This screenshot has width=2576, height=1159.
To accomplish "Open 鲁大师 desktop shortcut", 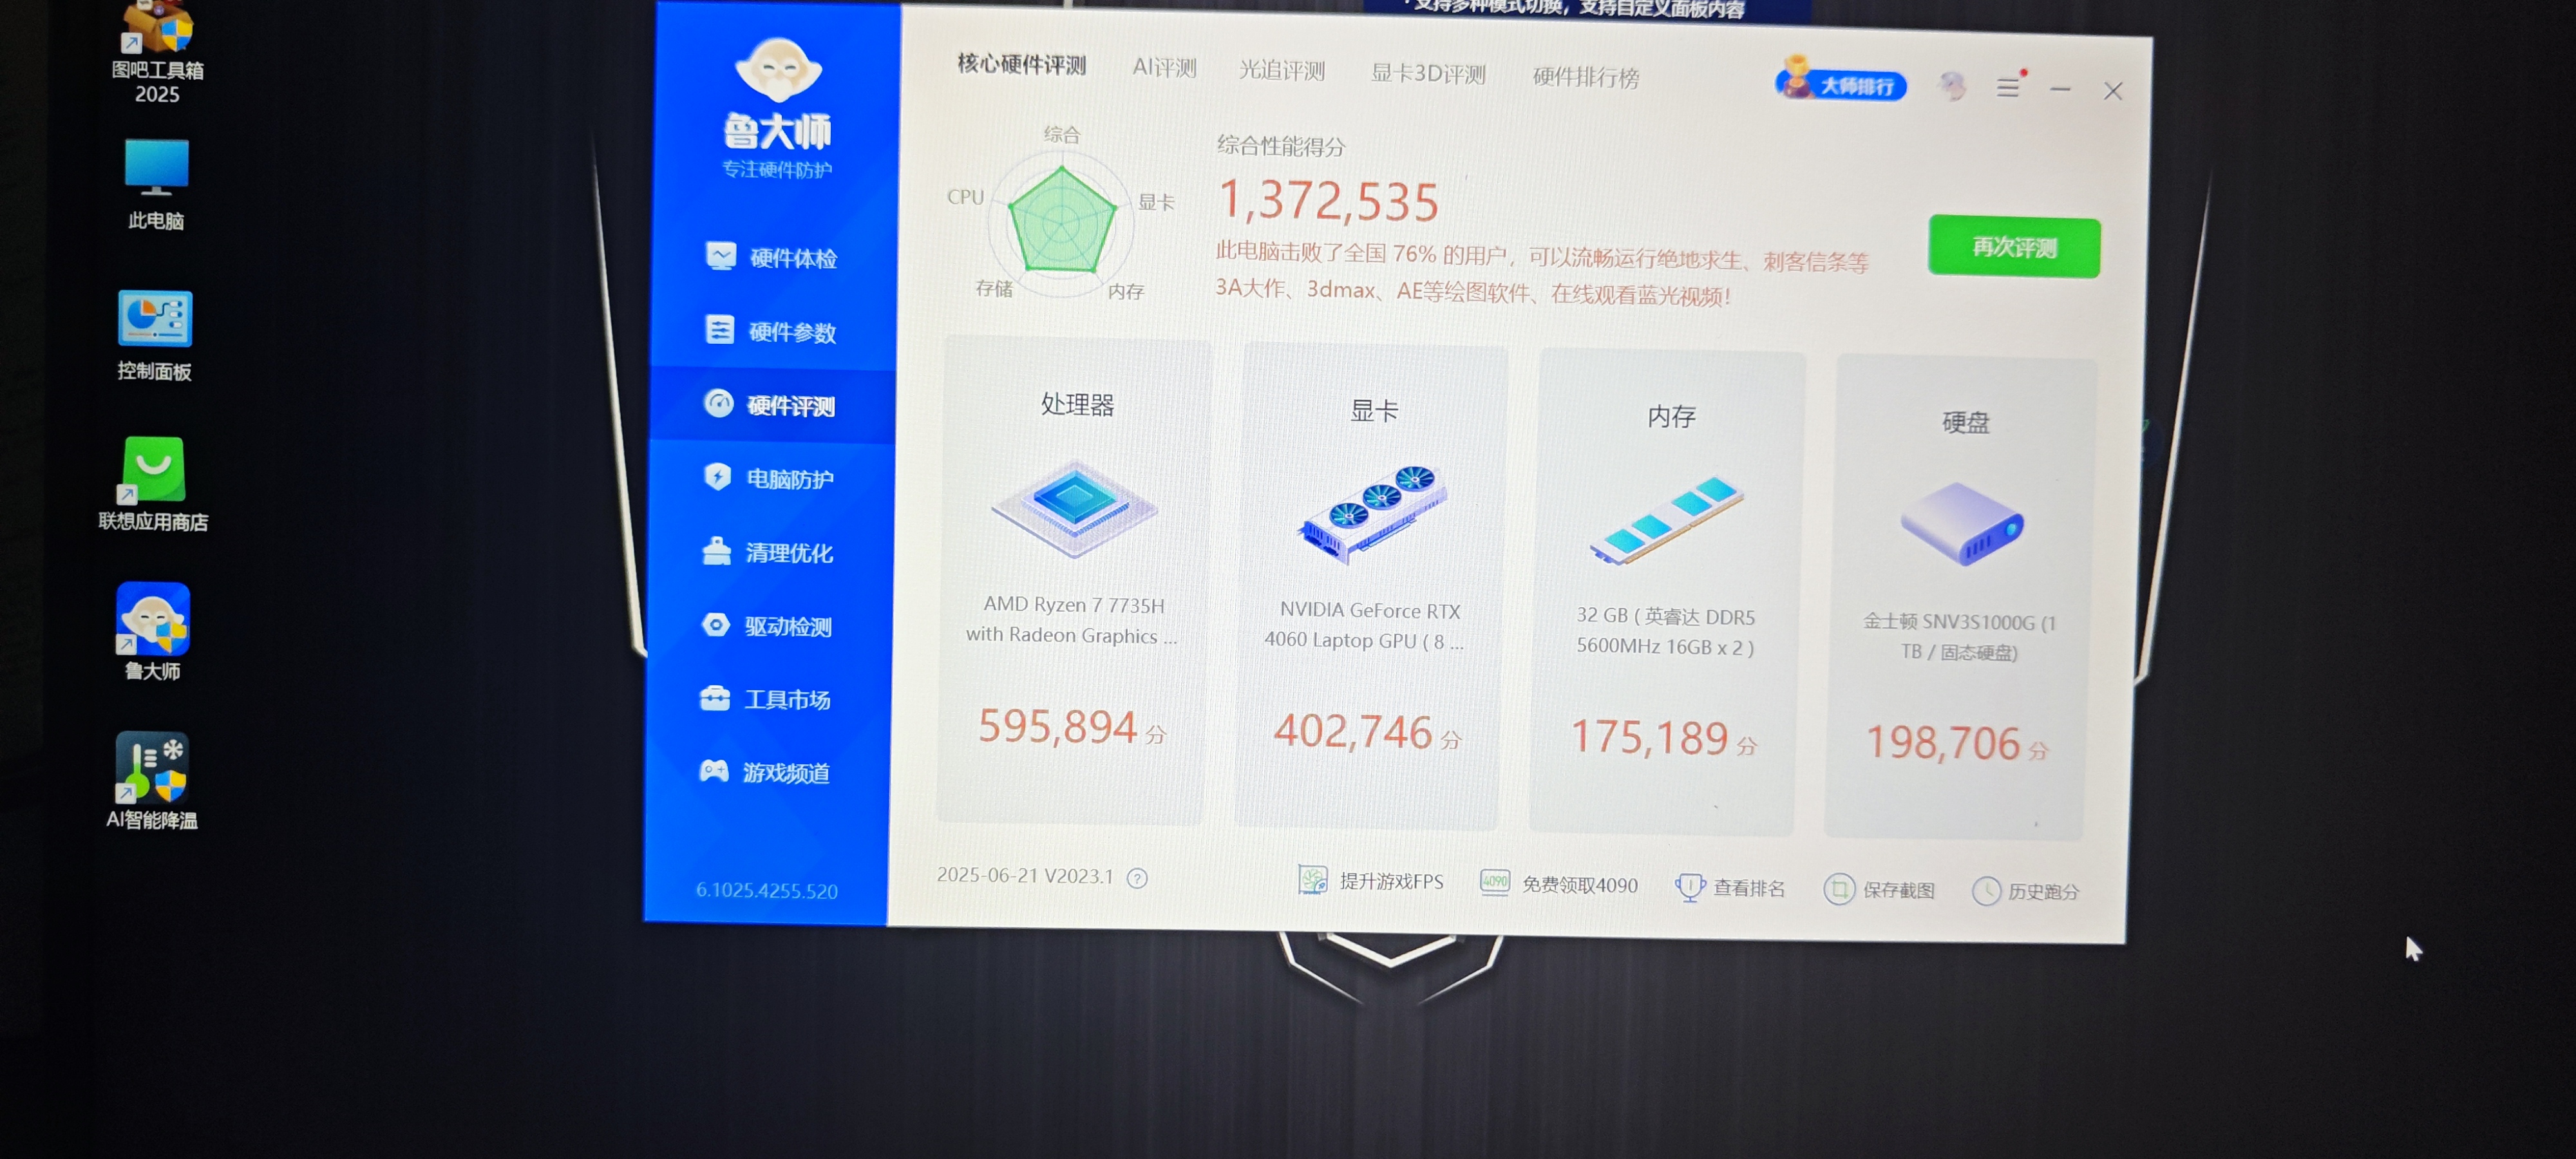I will point(152,632).
